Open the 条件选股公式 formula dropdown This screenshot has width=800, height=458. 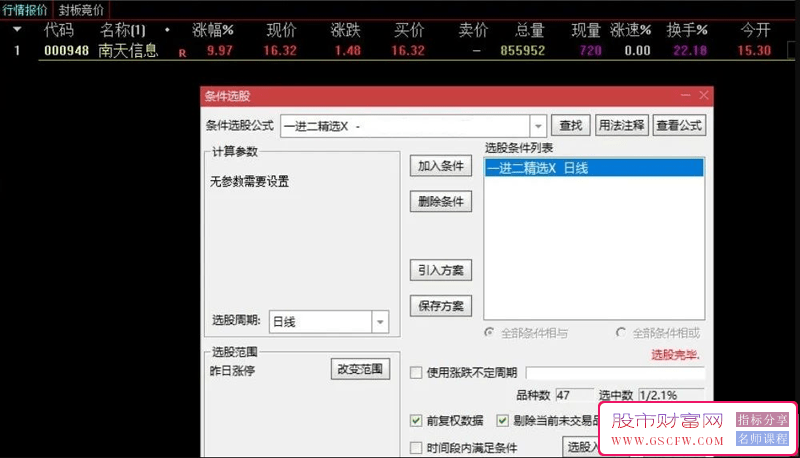[538, 126]
